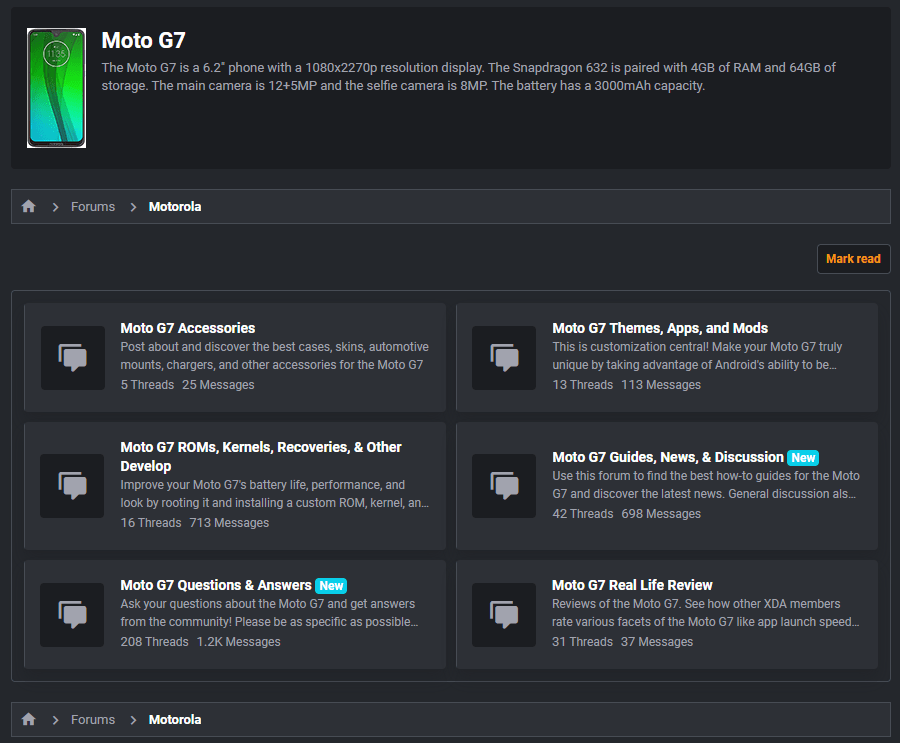This screenshot has height=743, width=900.
Task: Click the Moto G7 specs description paragraph
Action: click(x=468, y=76)
